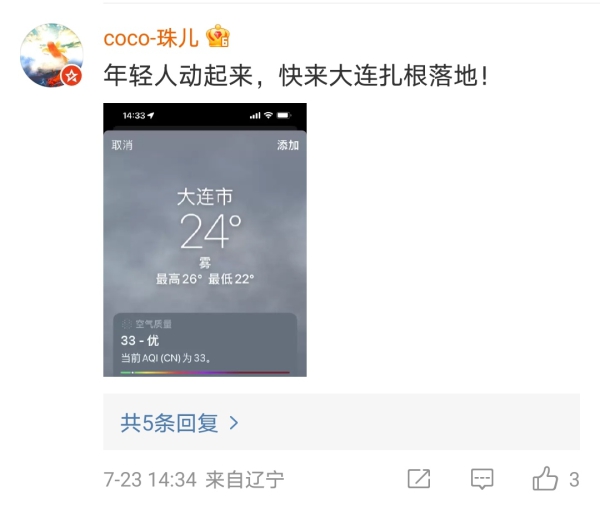The image size is (600, 505).
Task: Share this comment via repost icon
Action: pyautogui.click(x=419, y=479)
